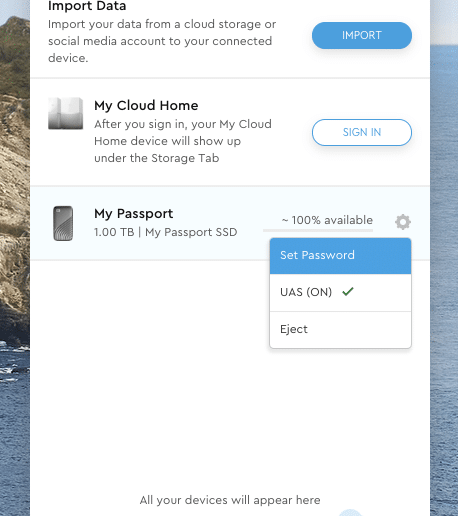Image resolution: width=458 pixels, height=516 pixels.
Task: Select the My Passport device name
Action: click(133, 214)
